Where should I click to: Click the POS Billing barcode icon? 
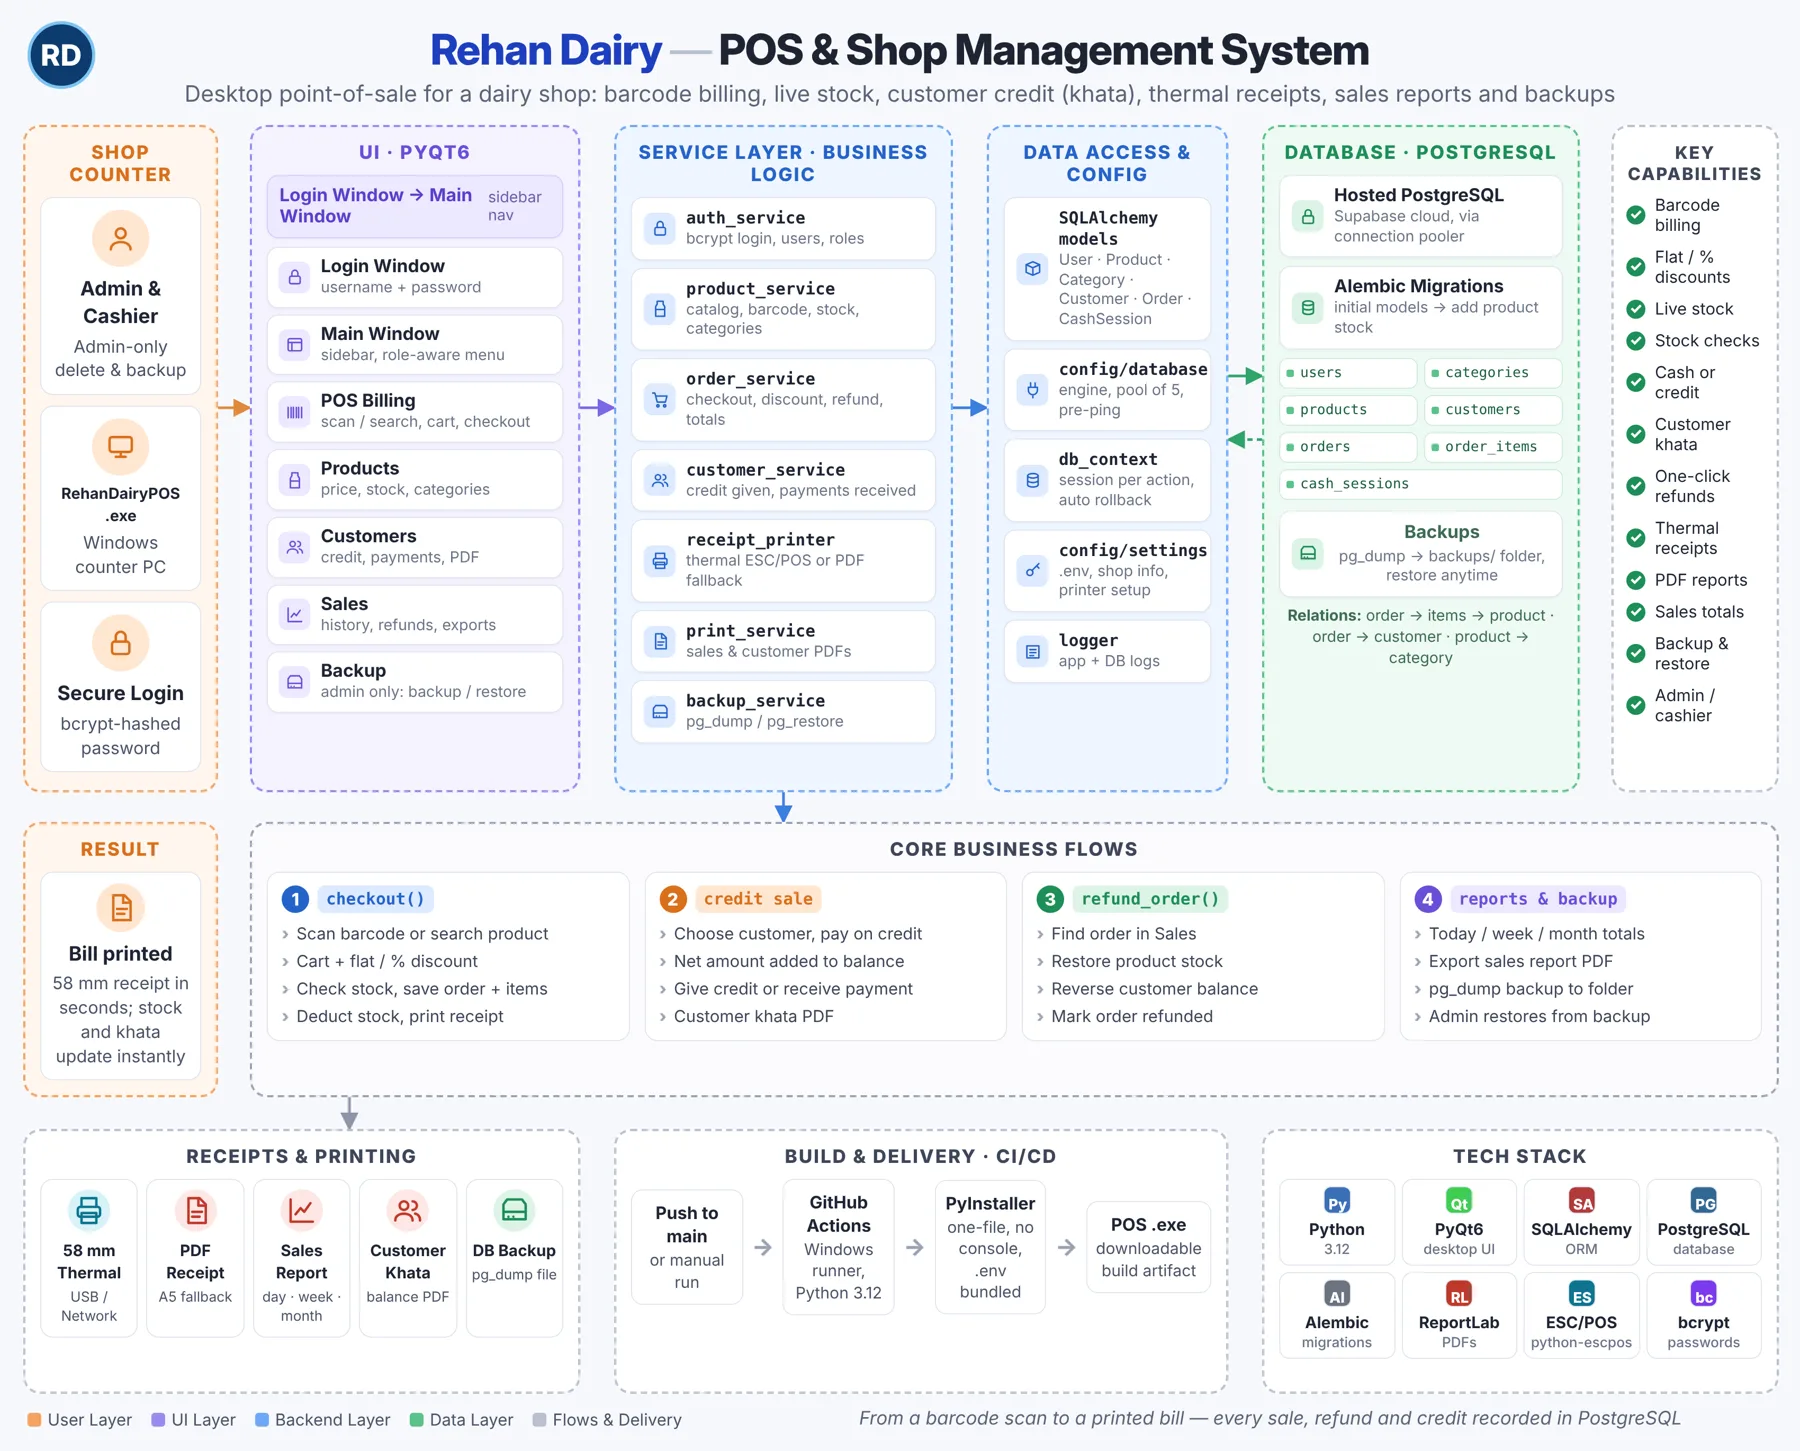click(x=295, y=411)
